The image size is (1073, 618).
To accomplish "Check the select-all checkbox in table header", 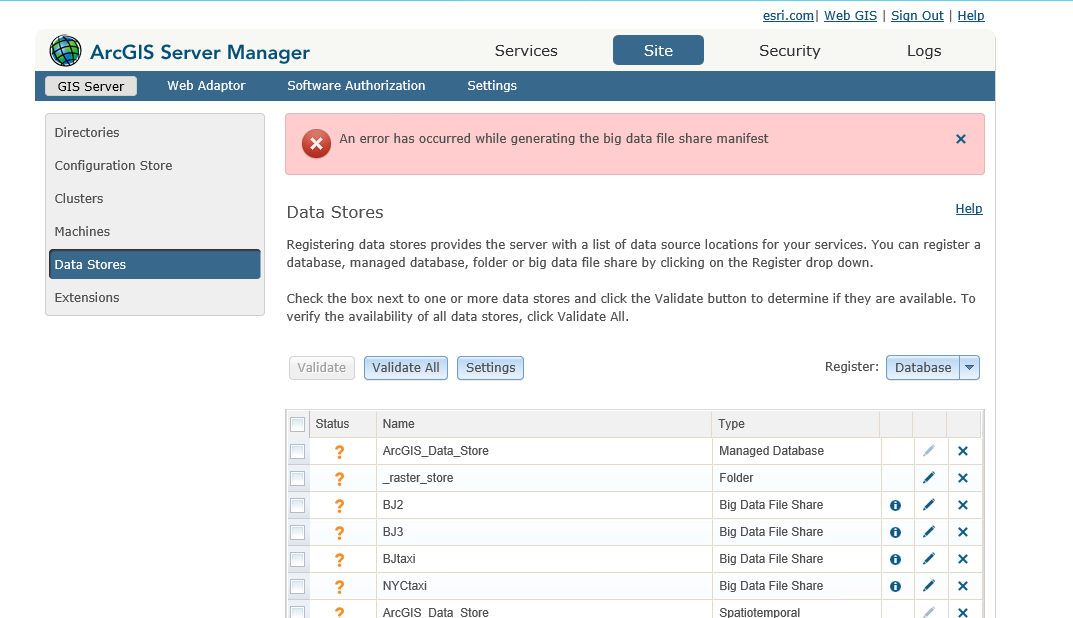I will (298, 424).
